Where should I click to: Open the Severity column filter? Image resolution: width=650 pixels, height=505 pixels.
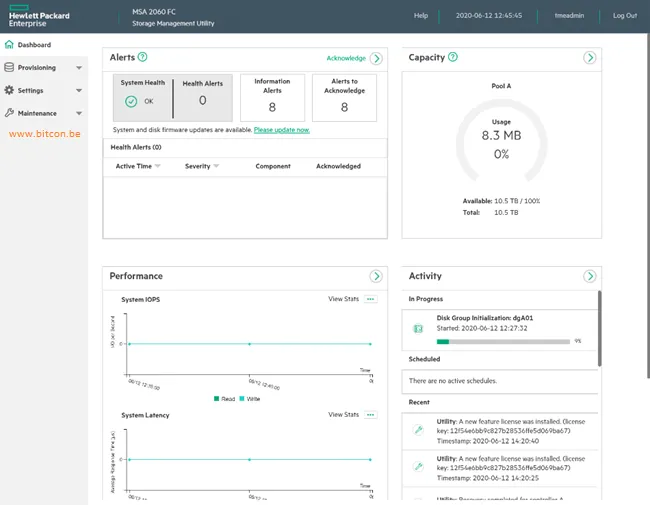(216, 166)
